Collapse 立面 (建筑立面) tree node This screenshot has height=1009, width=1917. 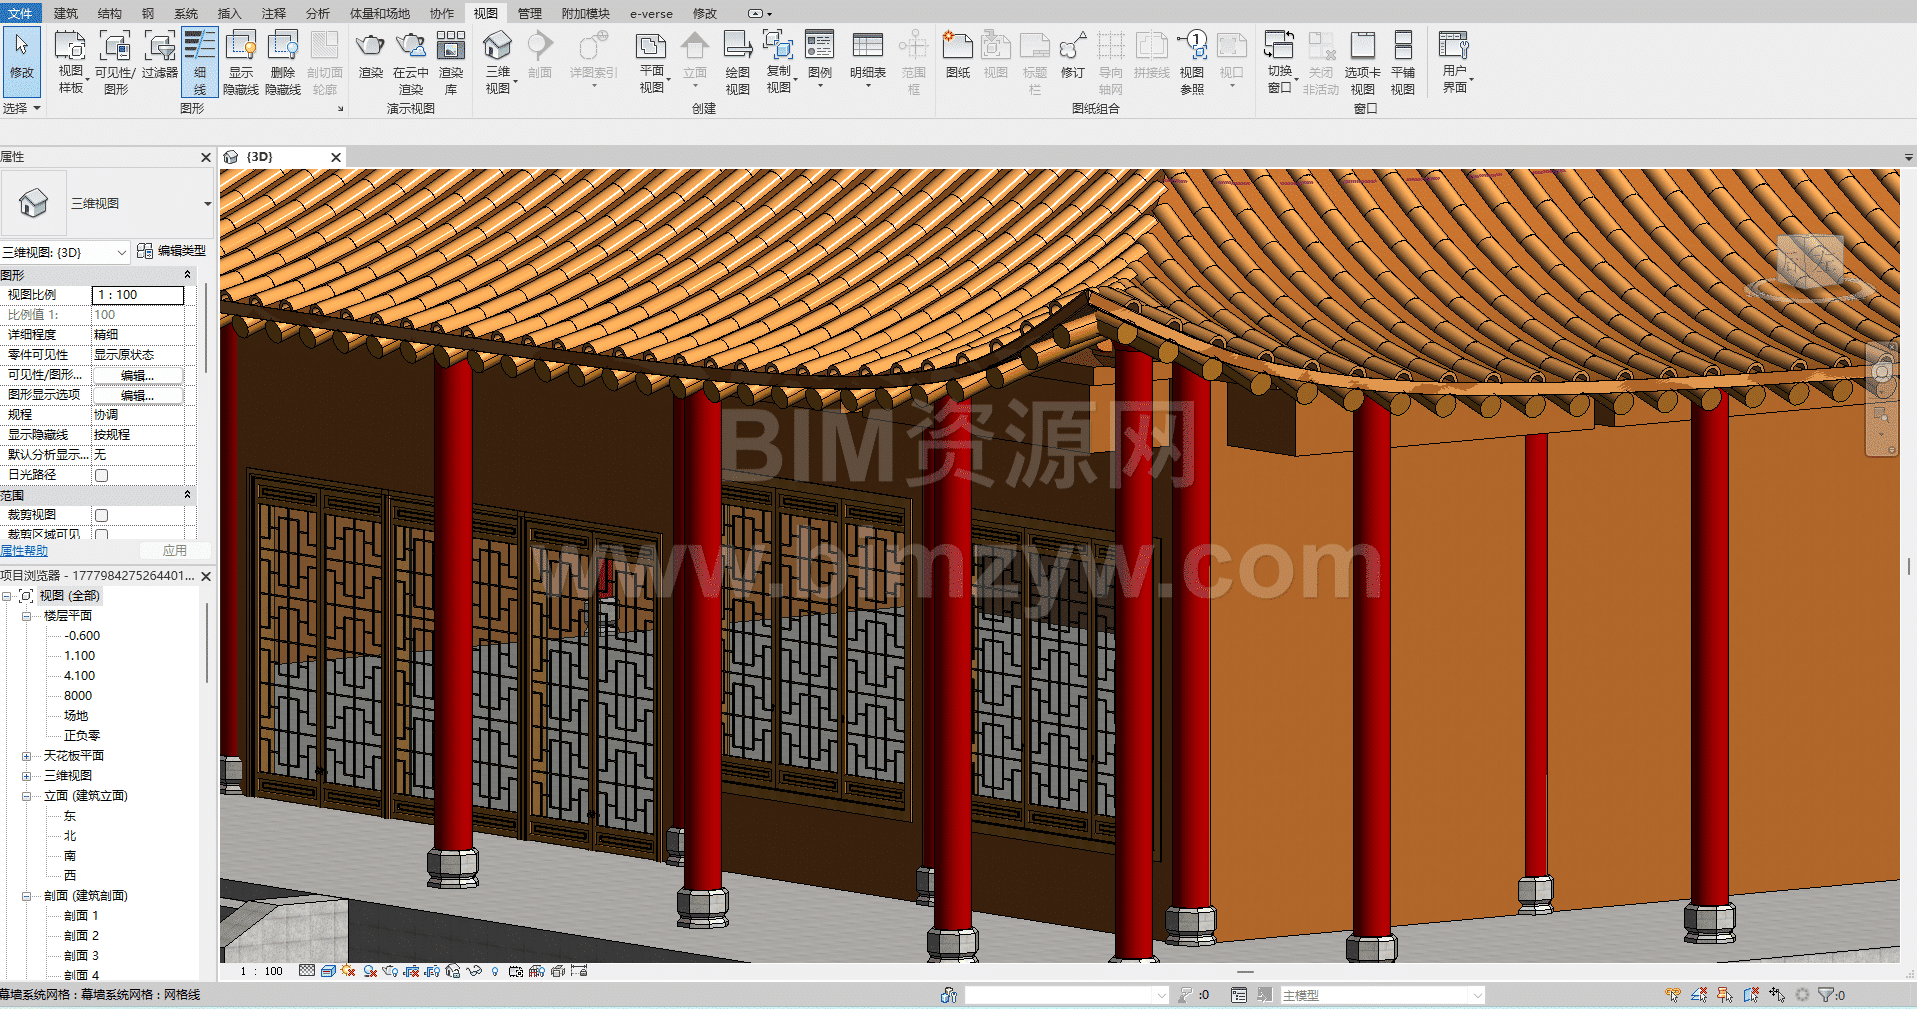pos(27,796)
